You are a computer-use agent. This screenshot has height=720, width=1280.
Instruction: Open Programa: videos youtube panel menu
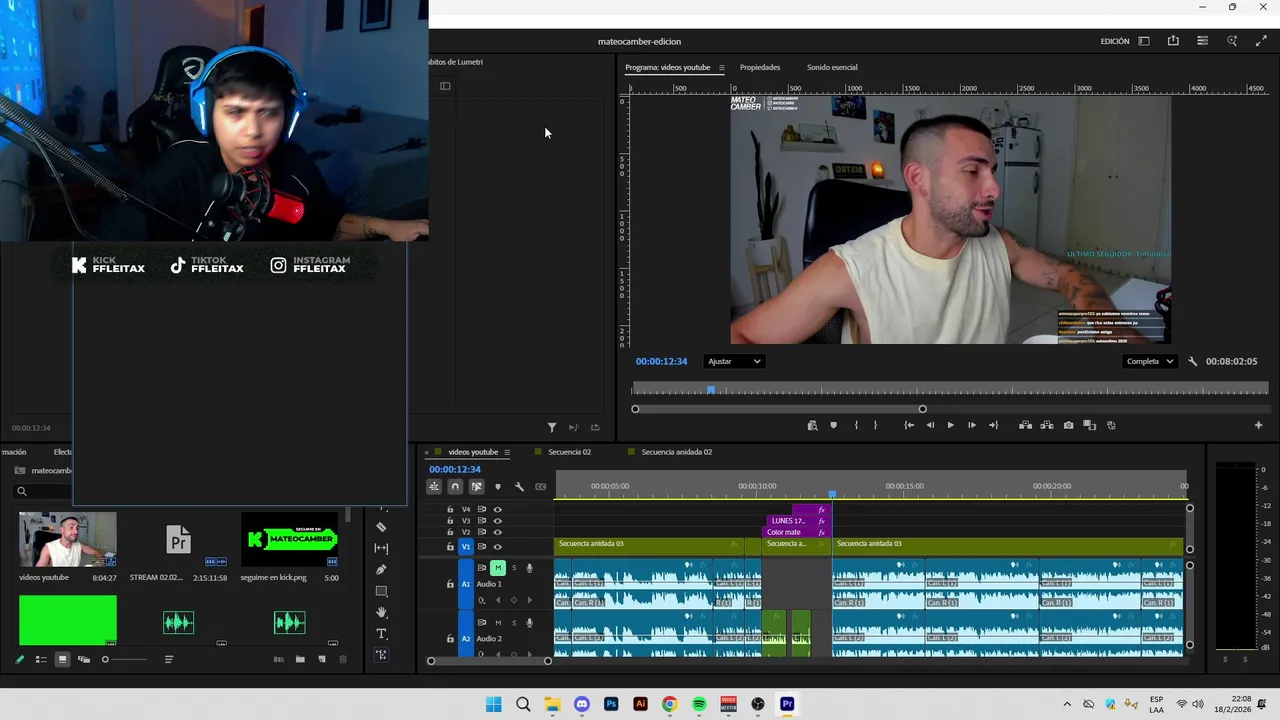point(721,68)
